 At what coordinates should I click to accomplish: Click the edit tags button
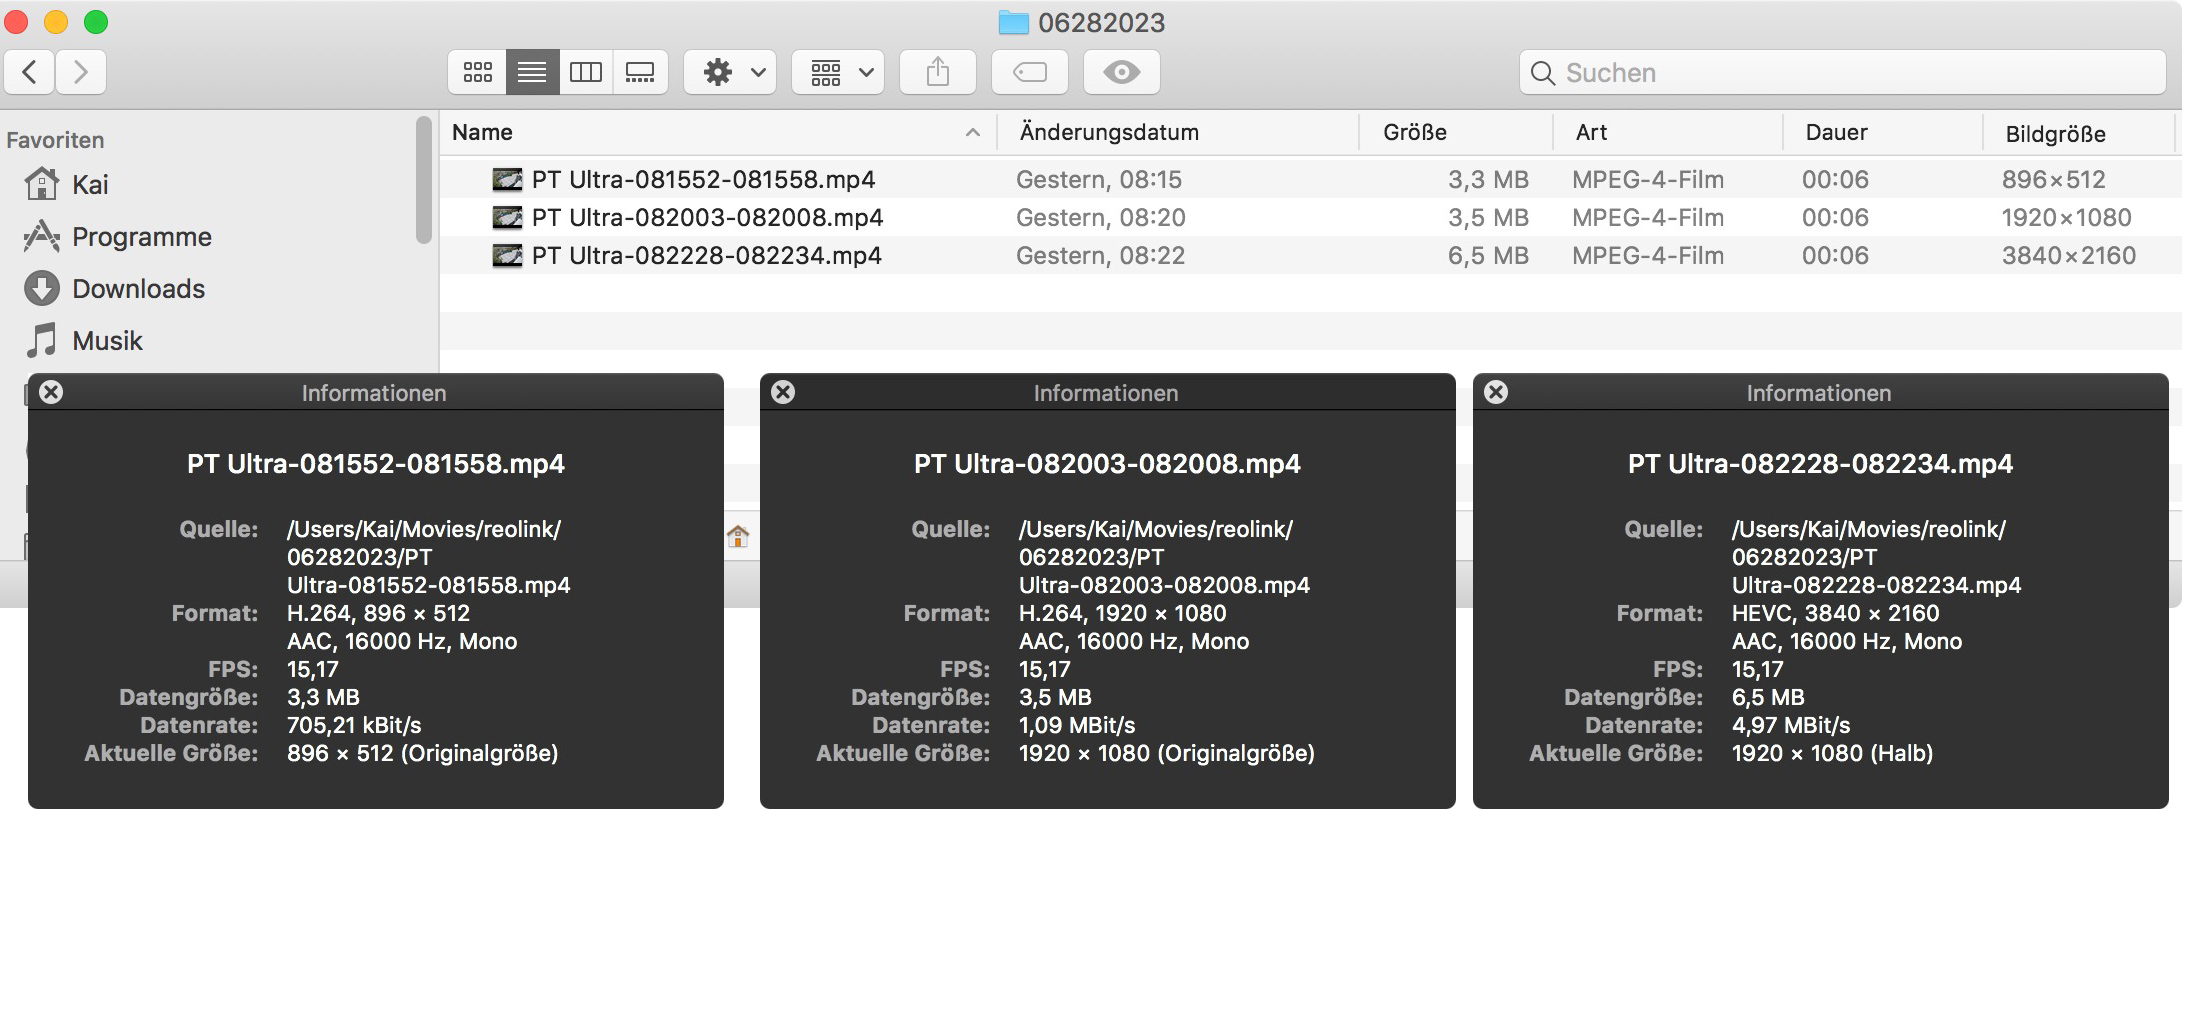(x=1030, y=72)
